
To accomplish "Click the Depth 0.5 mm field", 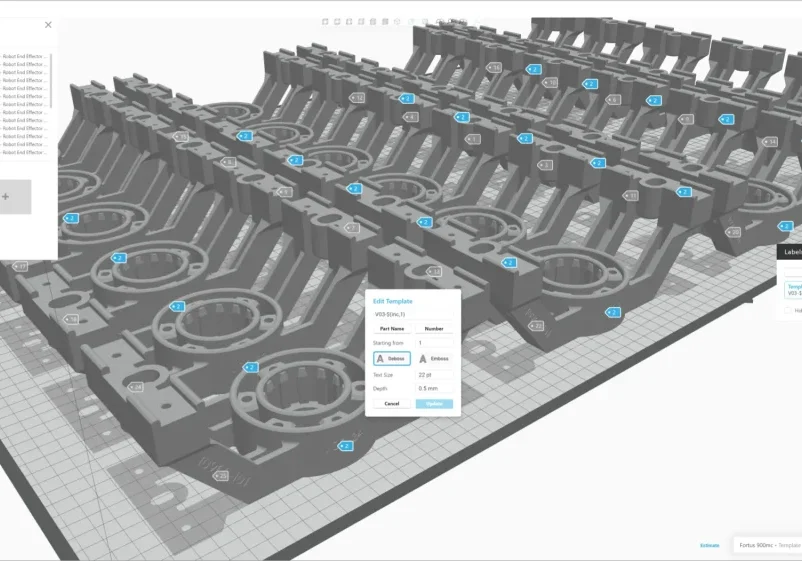I will point(434,388).
